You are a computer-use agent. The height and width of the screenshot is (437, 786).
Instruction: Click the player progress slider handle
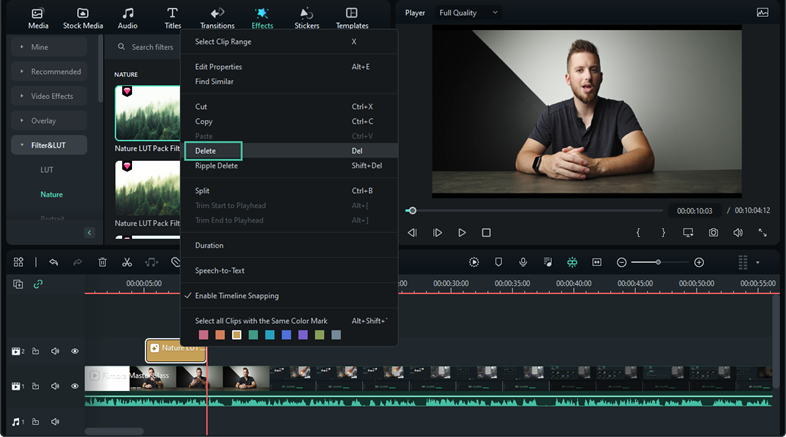coord(412,210)
